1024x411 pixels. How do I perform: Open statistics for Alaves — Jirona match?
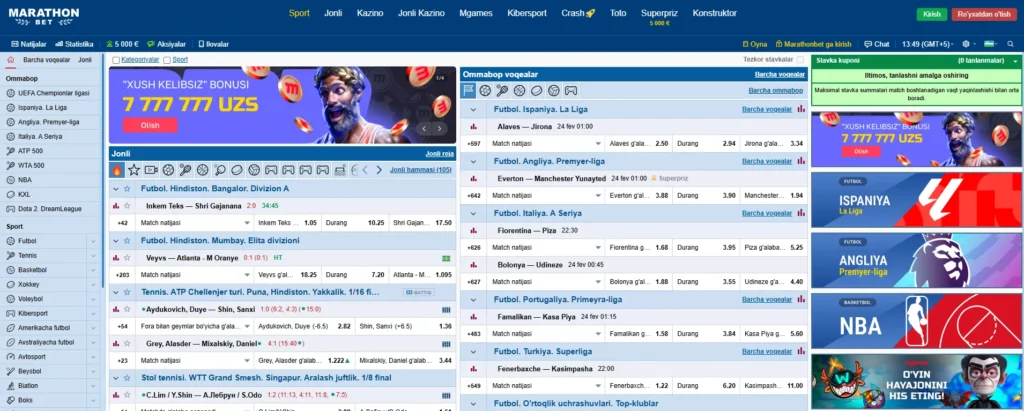(x=473, y=126)
